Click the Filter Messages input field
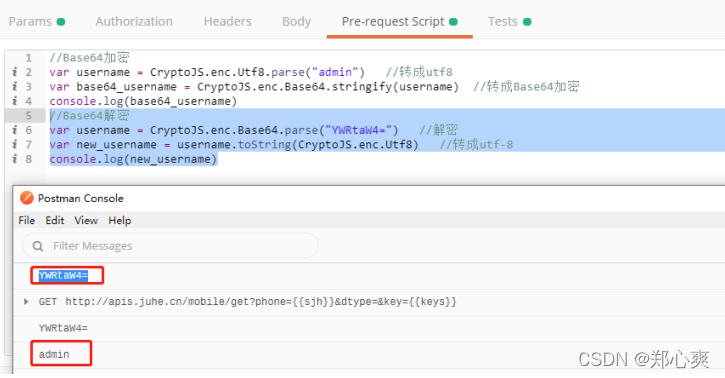Viewport: 725px width, 378px height. click(170, 246)
